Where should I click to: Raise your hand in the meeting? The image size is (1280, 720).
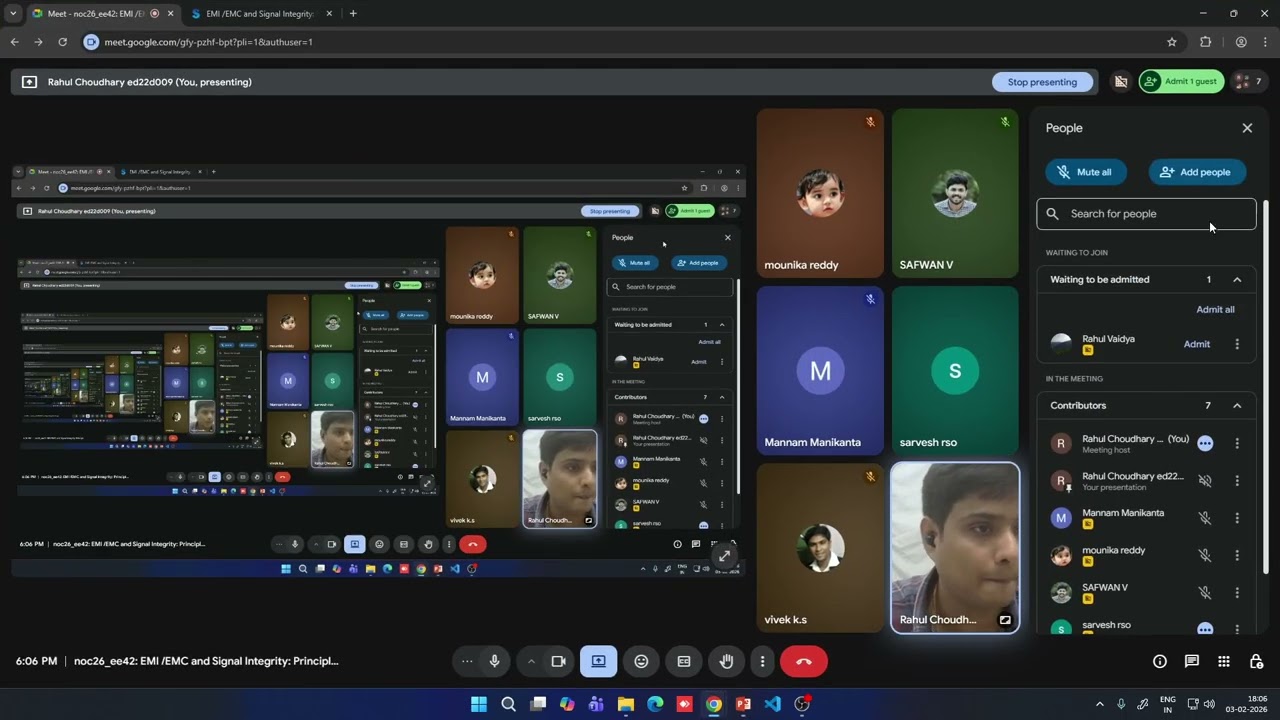click(727, 661)
